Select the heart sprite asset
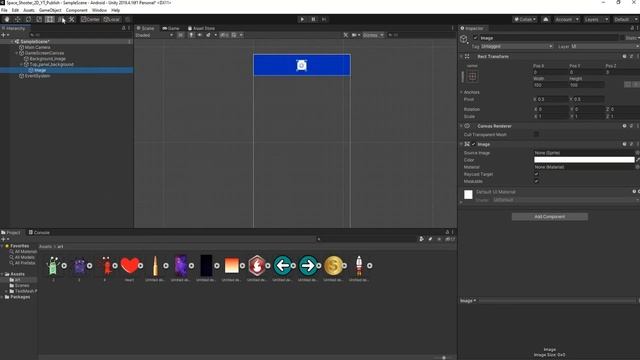640x360 pixels. [130, 266]
